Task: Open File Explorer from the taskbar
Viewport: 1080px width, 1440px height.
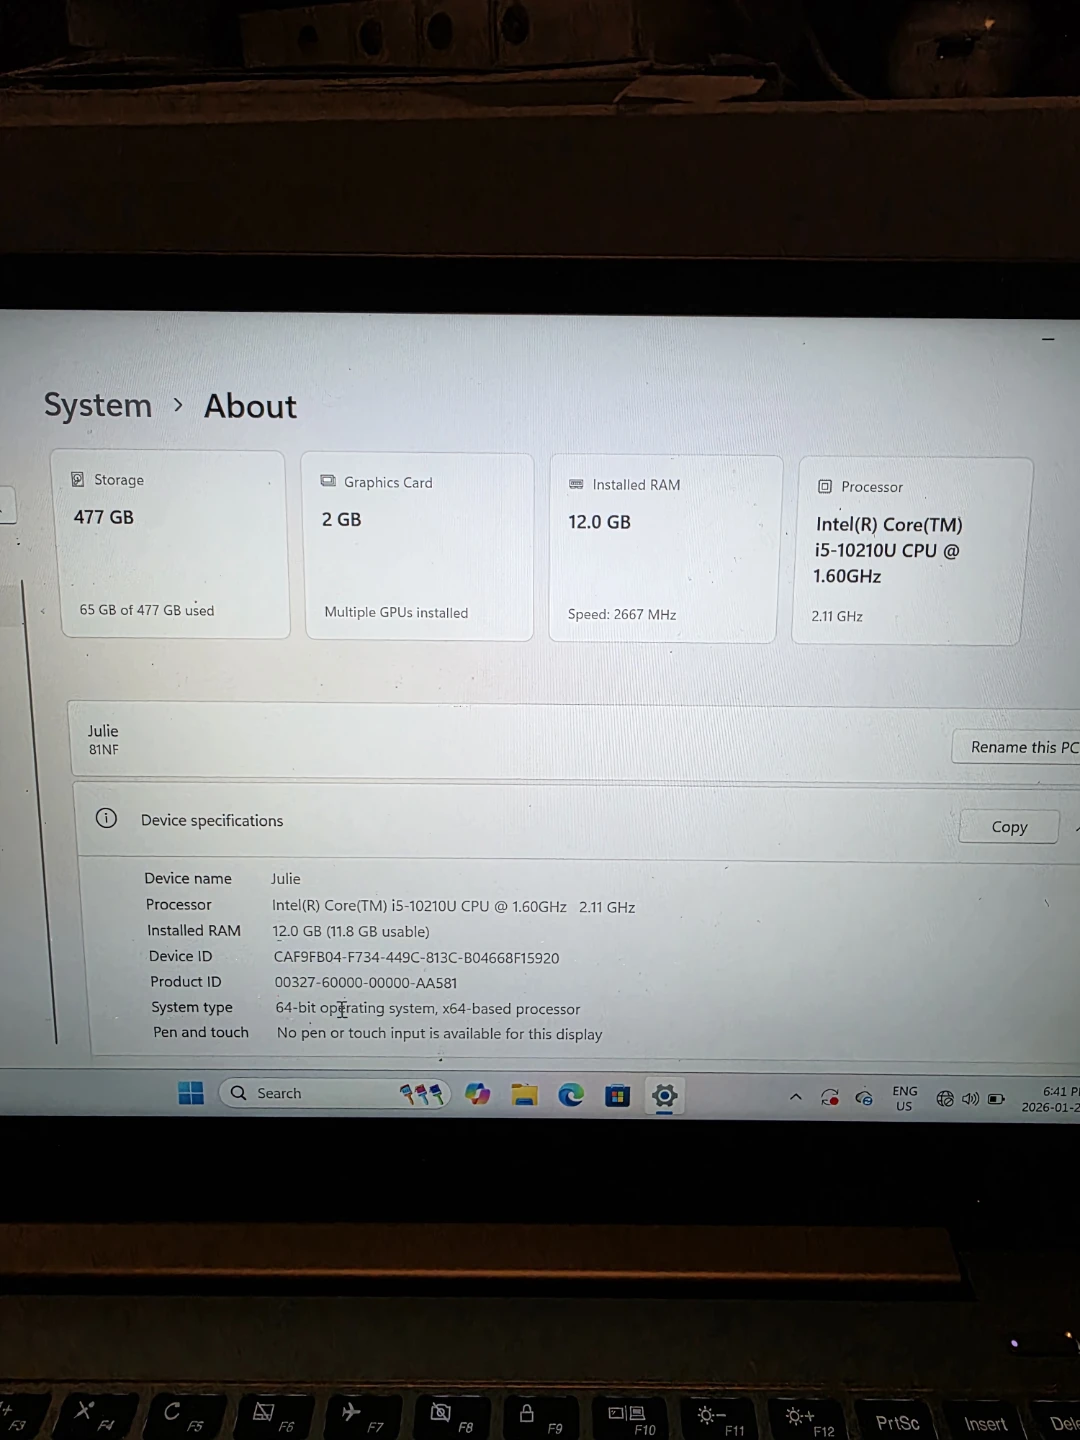Action: pyautogui.click(x=524, y=1095)
